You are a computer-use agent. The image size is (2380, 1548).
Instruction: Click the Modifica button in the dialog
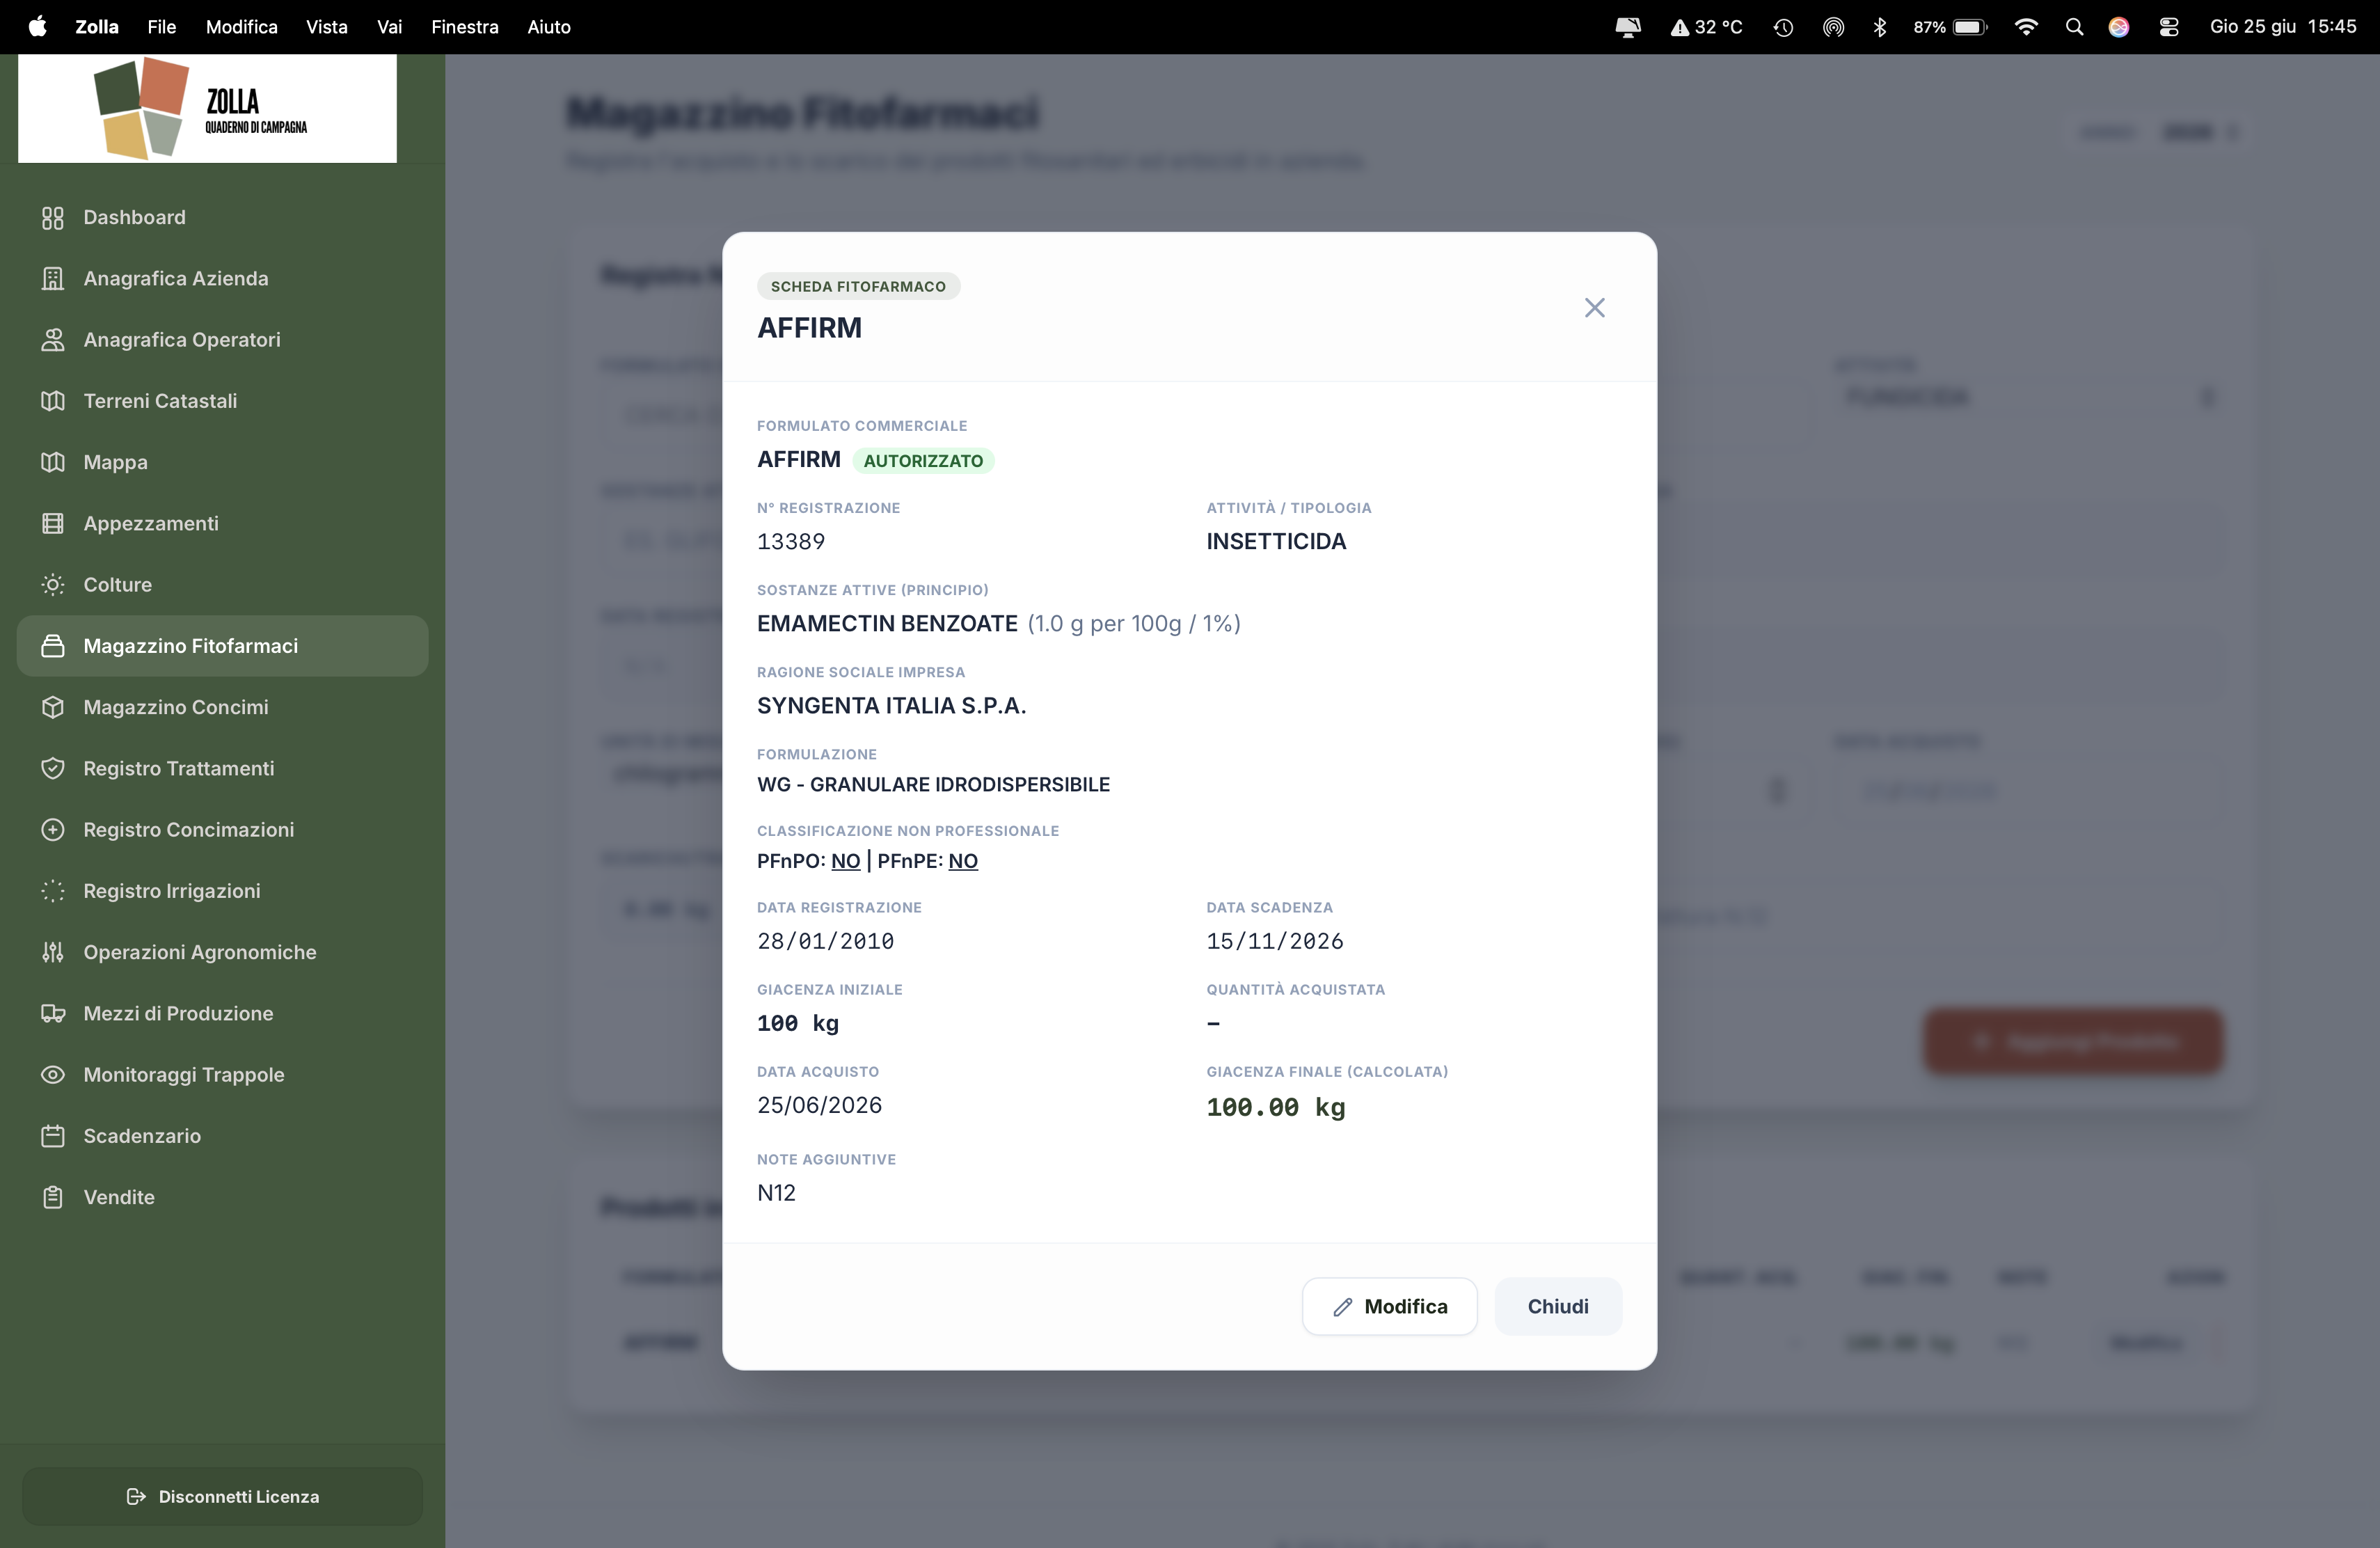pyautogui.click(x=1390, y=1306)
